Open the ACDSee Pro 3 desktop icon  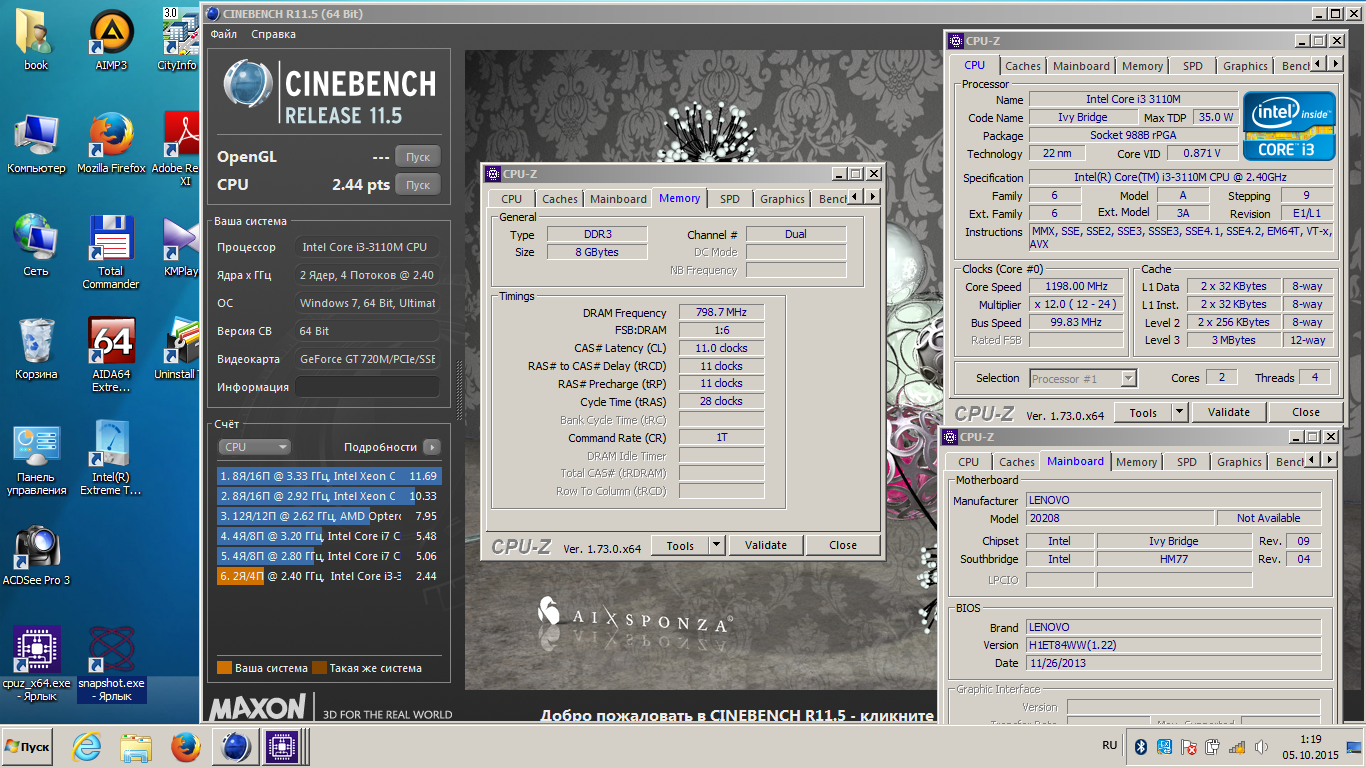(x=36, y=556)
